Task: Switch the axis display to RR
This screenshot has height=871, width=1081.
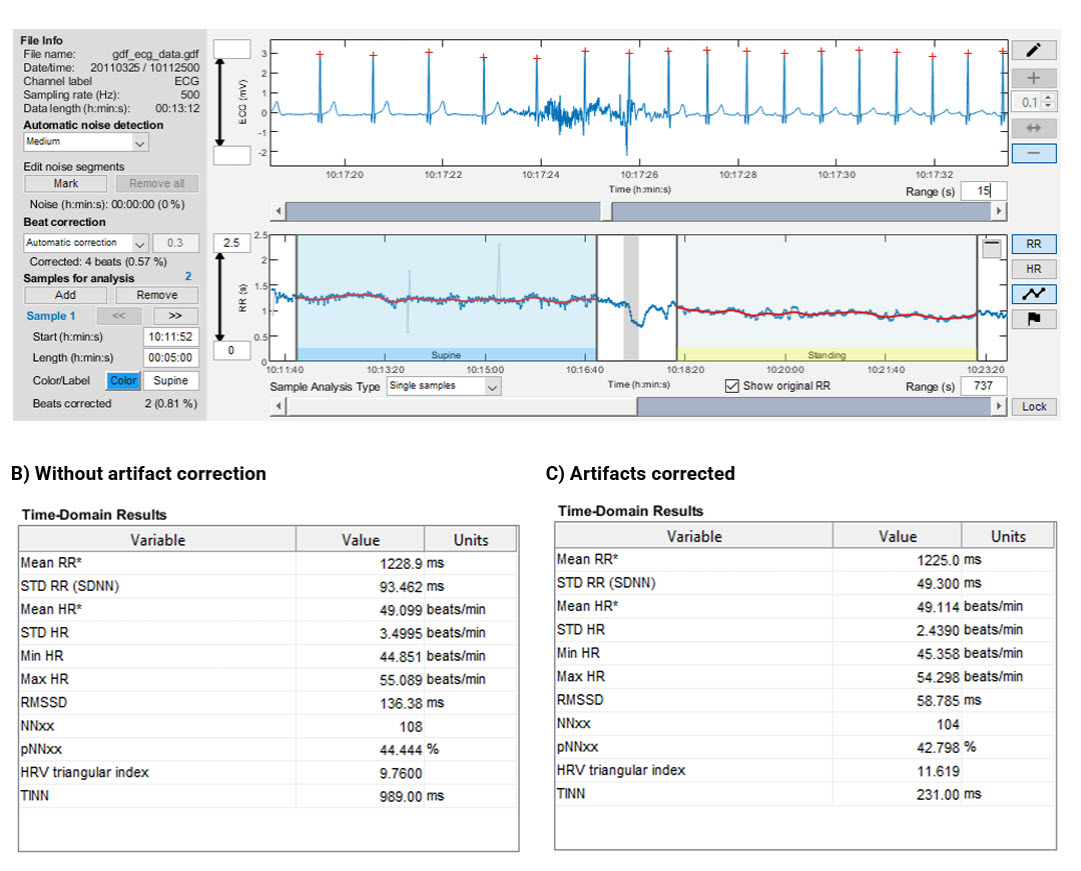Action: (1034, 244)
